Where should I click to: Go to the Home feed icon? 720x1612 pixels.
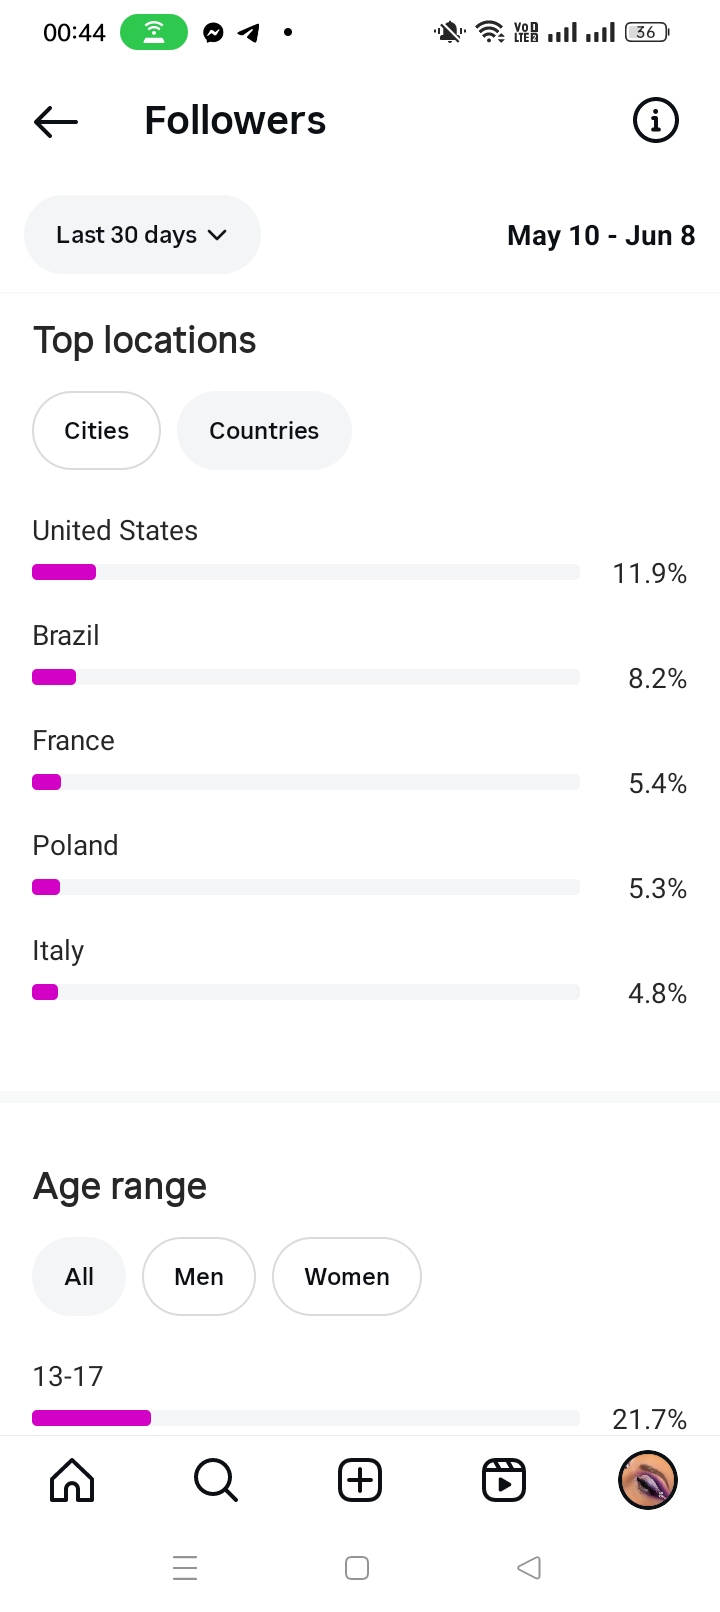(x=72, y=1480)
